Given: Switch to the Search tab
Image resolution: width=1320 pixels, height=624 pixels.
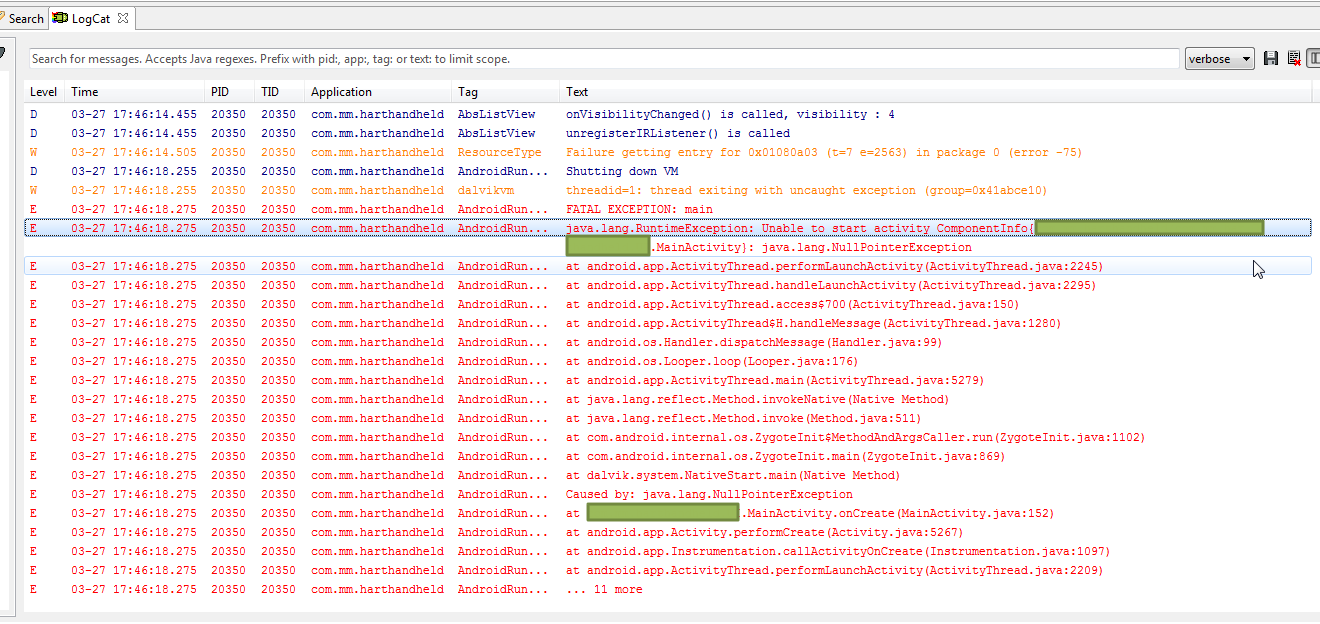Looking at the screenshot, I should pos(22,18).
